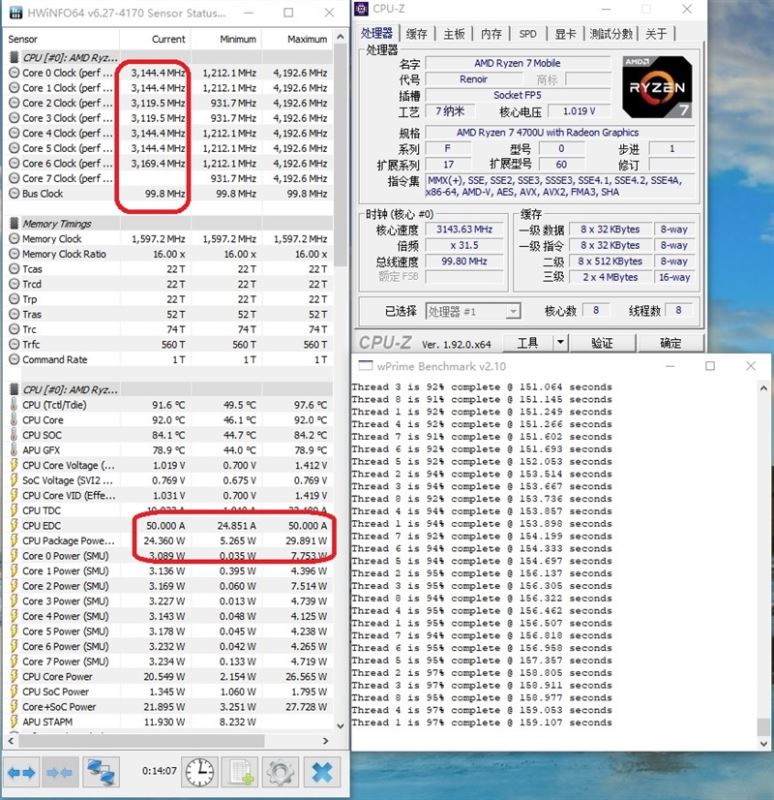Click the Memory Timings chip icon
Screen dimensions: 774x800
[x=14, y=223]
